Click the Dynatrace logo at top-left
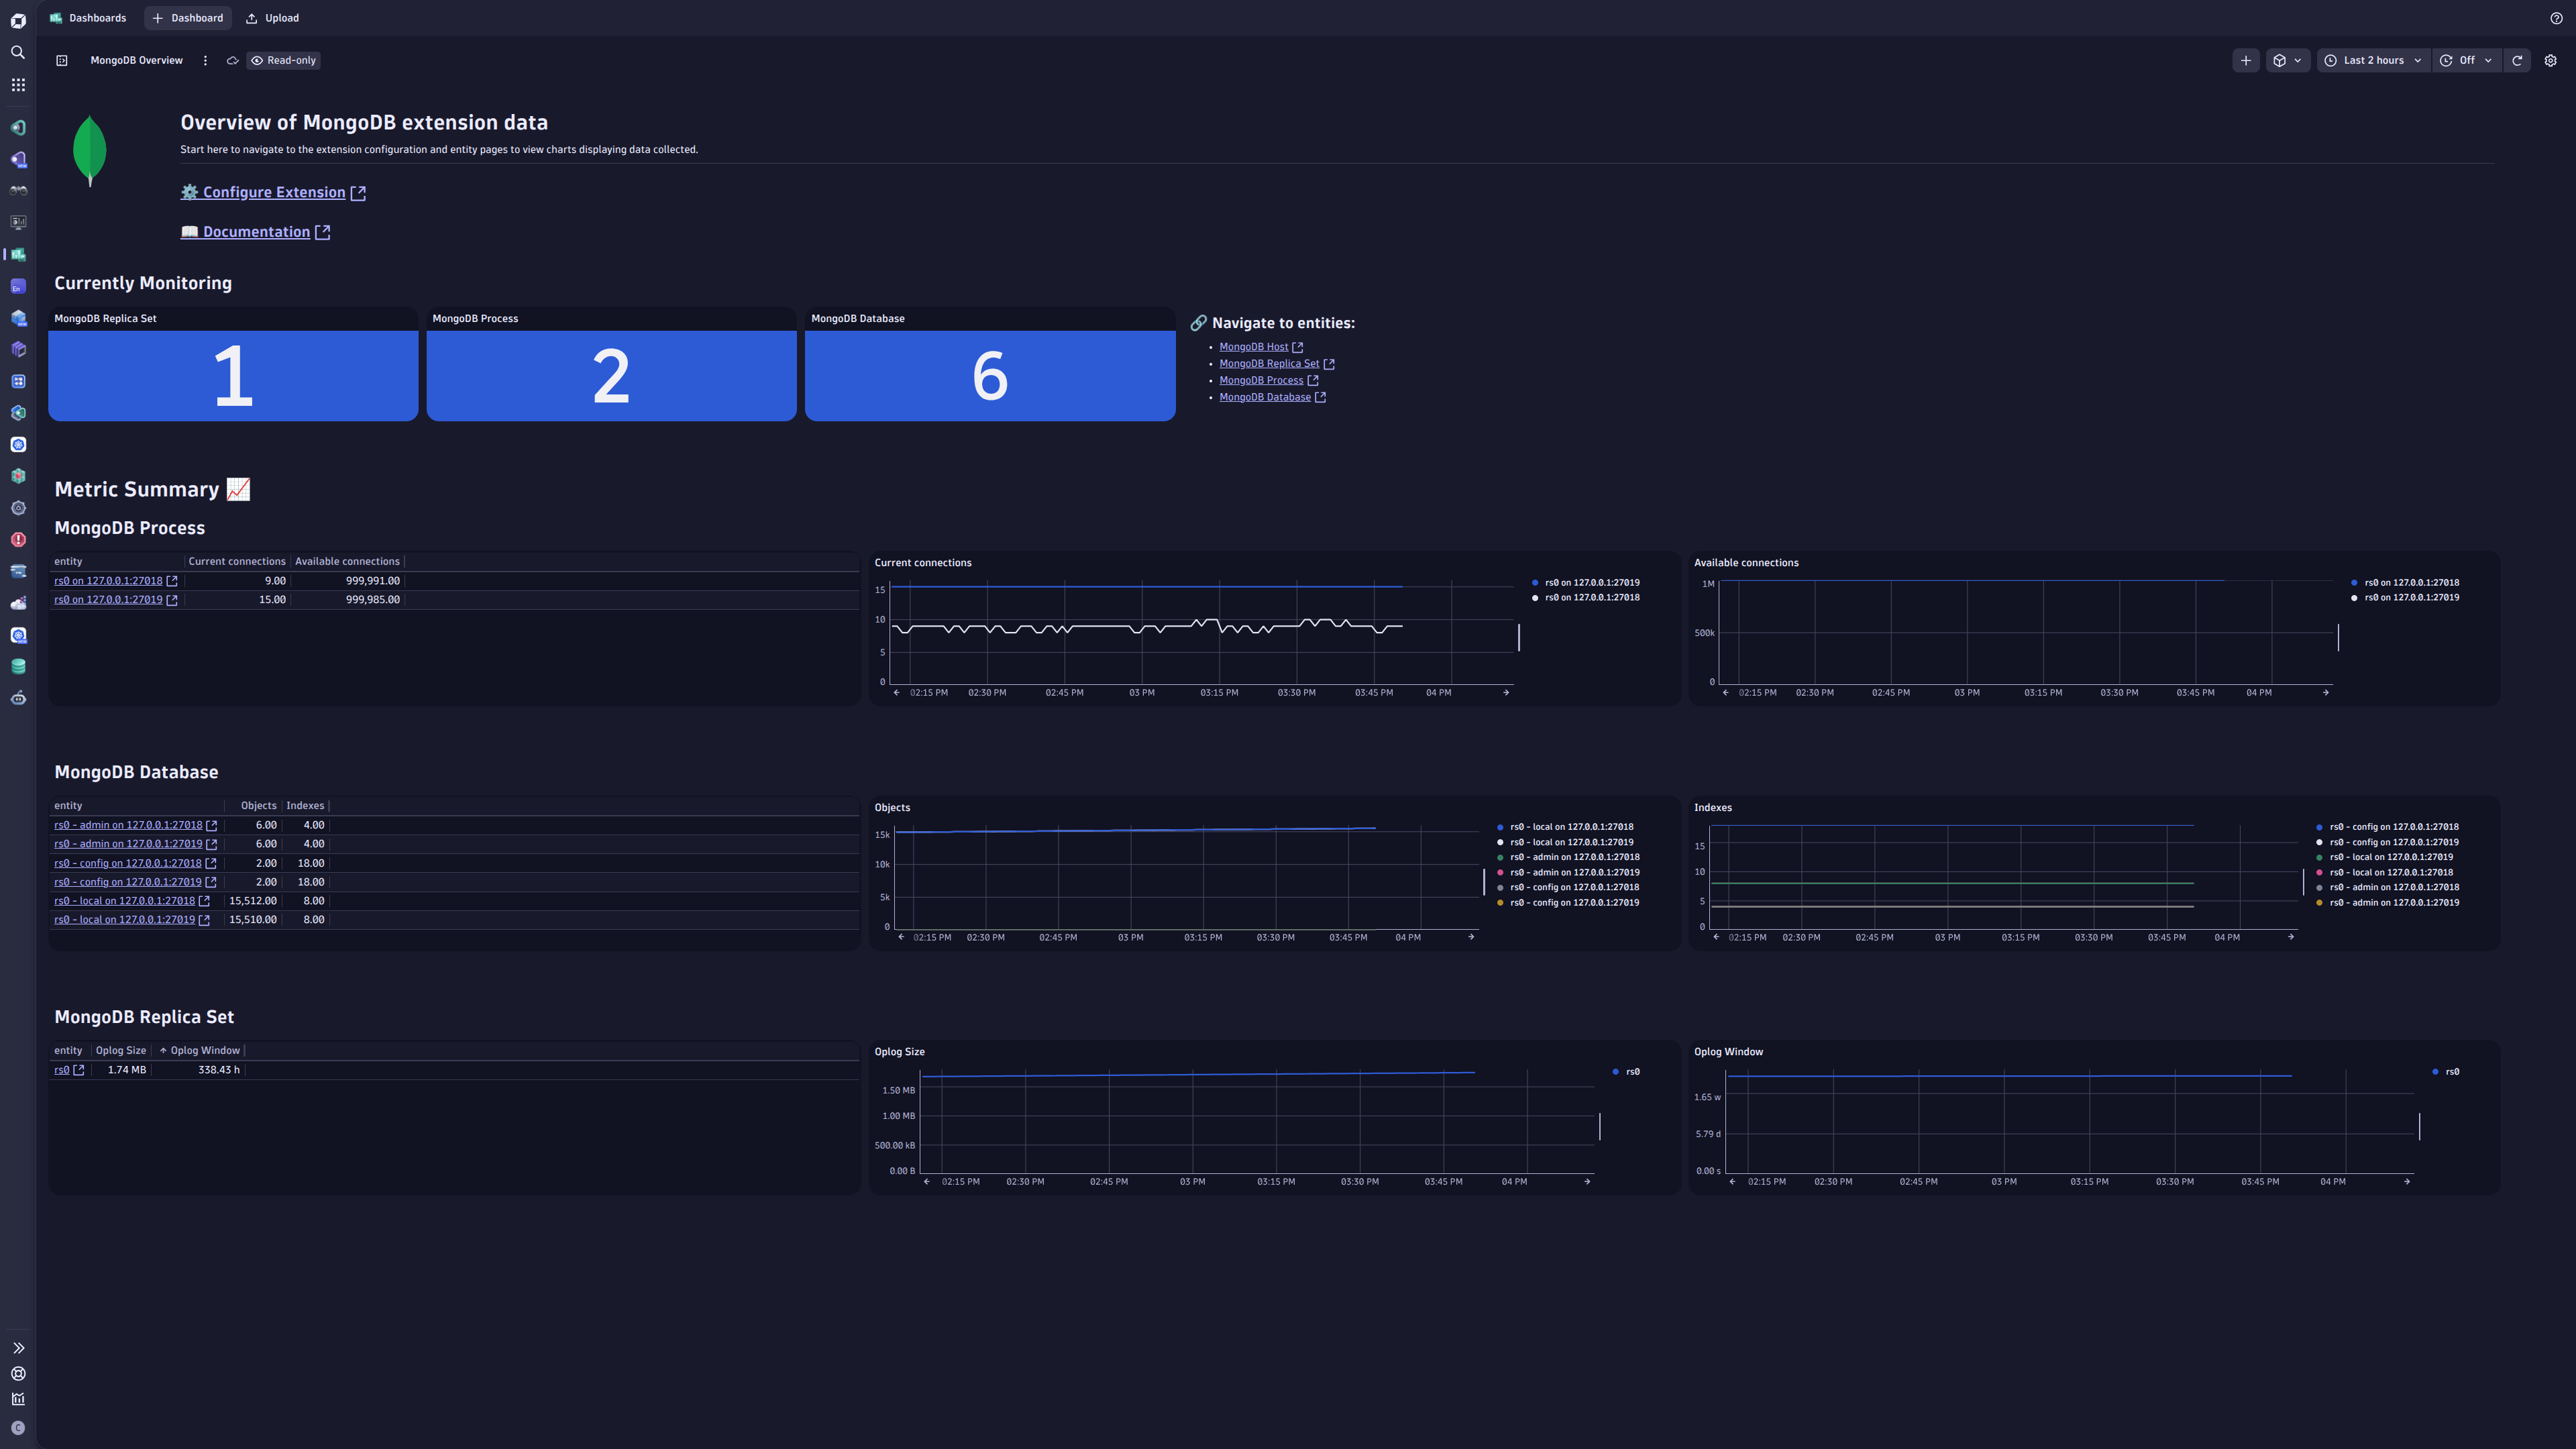This screenshot has width=2576, height=1449. point(18,20)
